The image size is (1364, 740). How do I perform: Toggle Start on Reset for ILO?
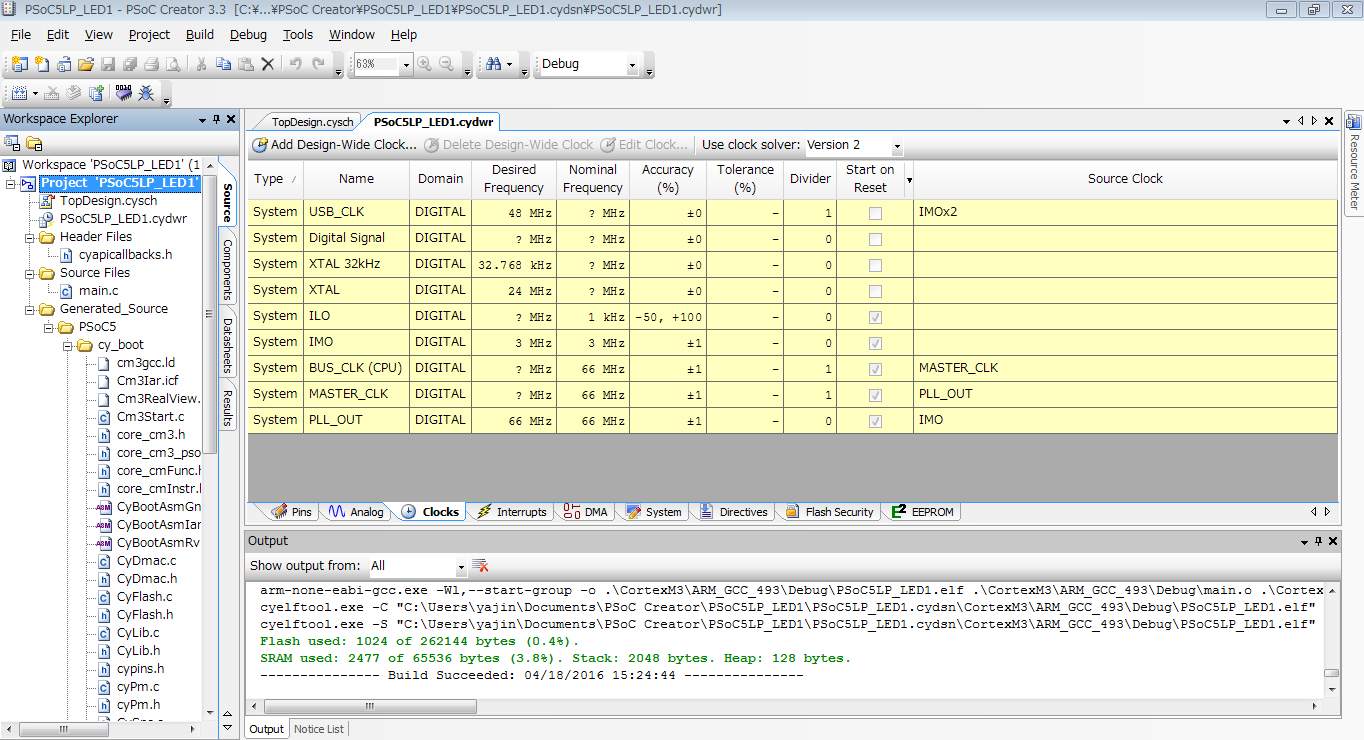pyautogui.click(x=876, y=317)
